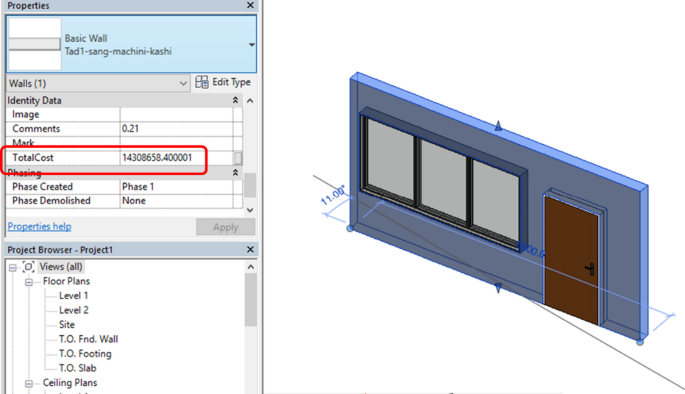Click the 11.00° angle dimension text
The image size is (685, 394).
click(333, 195)
